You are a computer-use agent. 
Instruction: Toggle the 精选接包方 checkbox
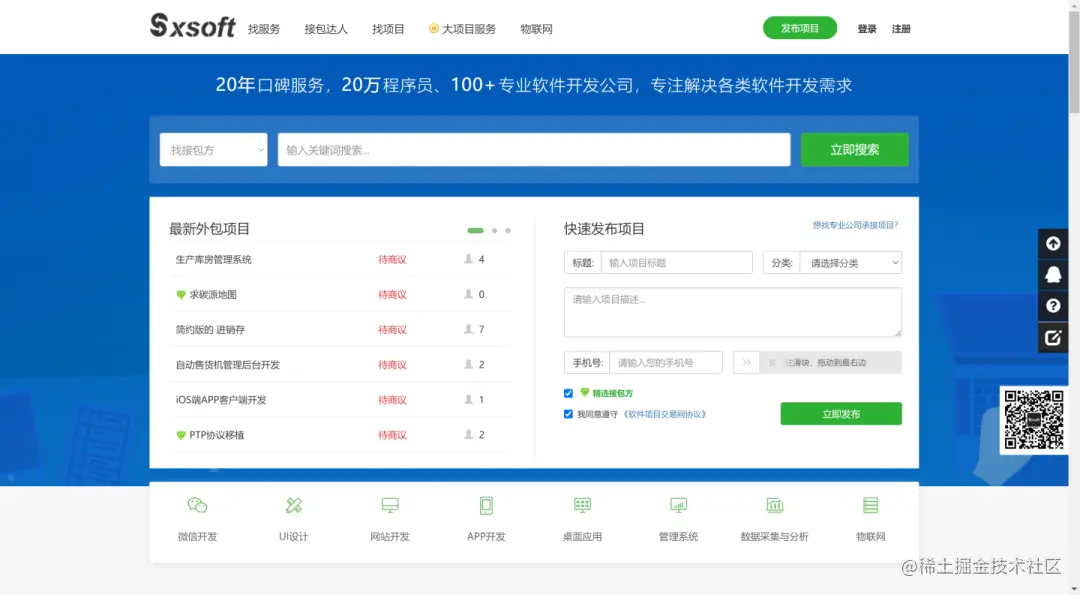pos(568,393)
